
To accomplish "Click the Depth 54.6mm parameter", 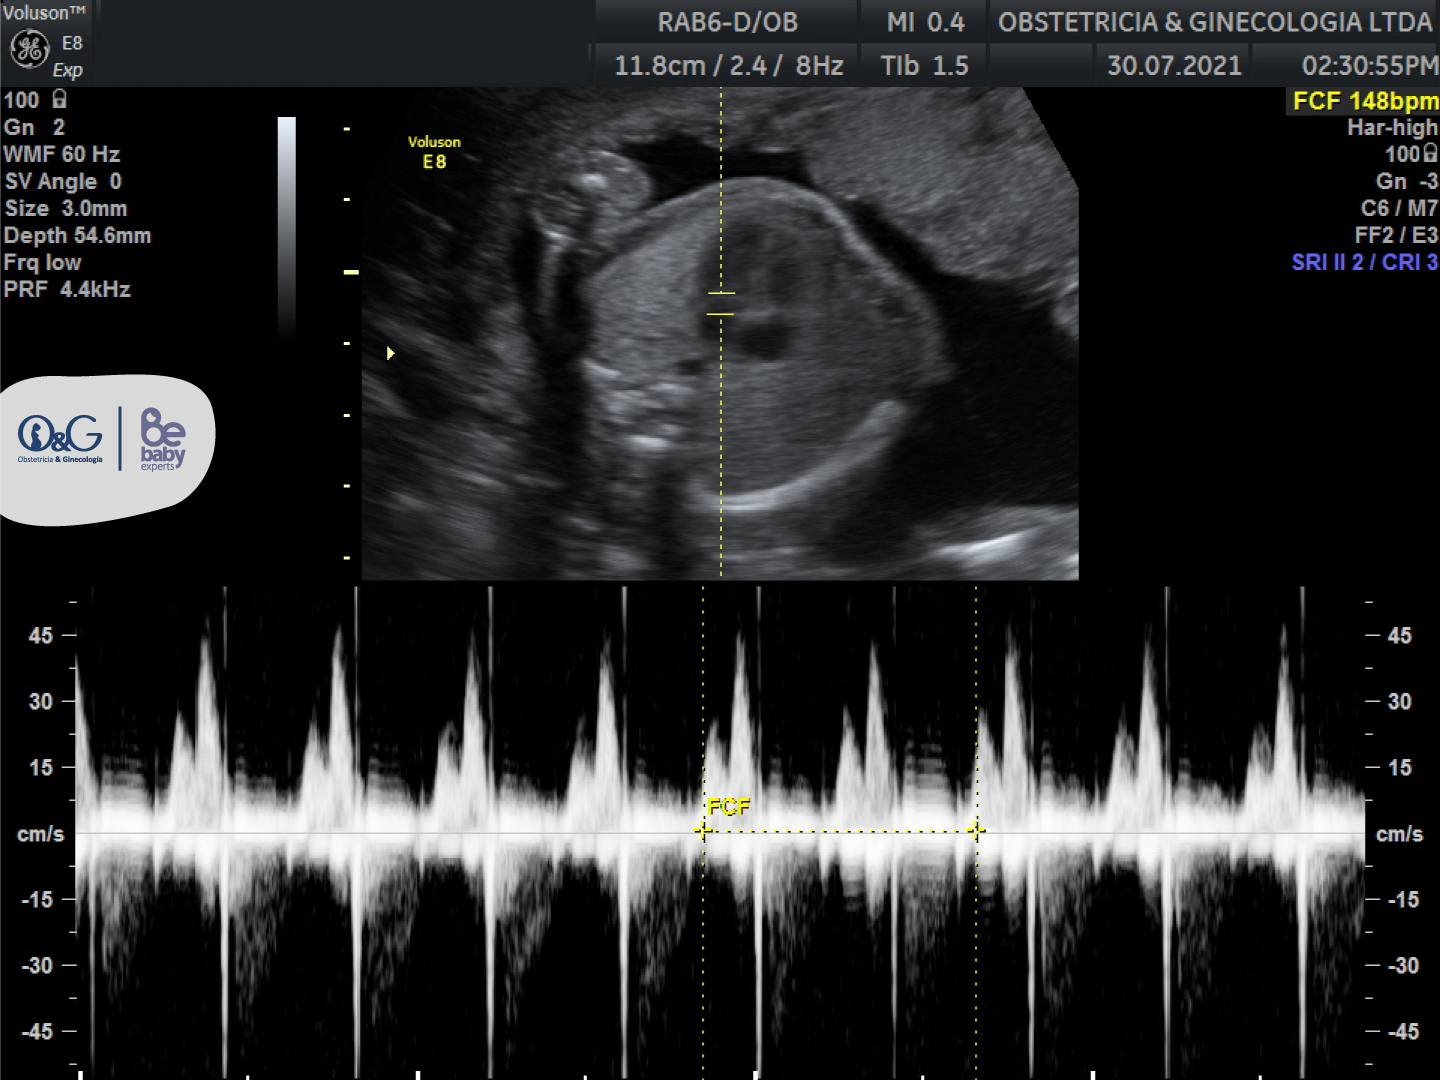I will (78, 235).
